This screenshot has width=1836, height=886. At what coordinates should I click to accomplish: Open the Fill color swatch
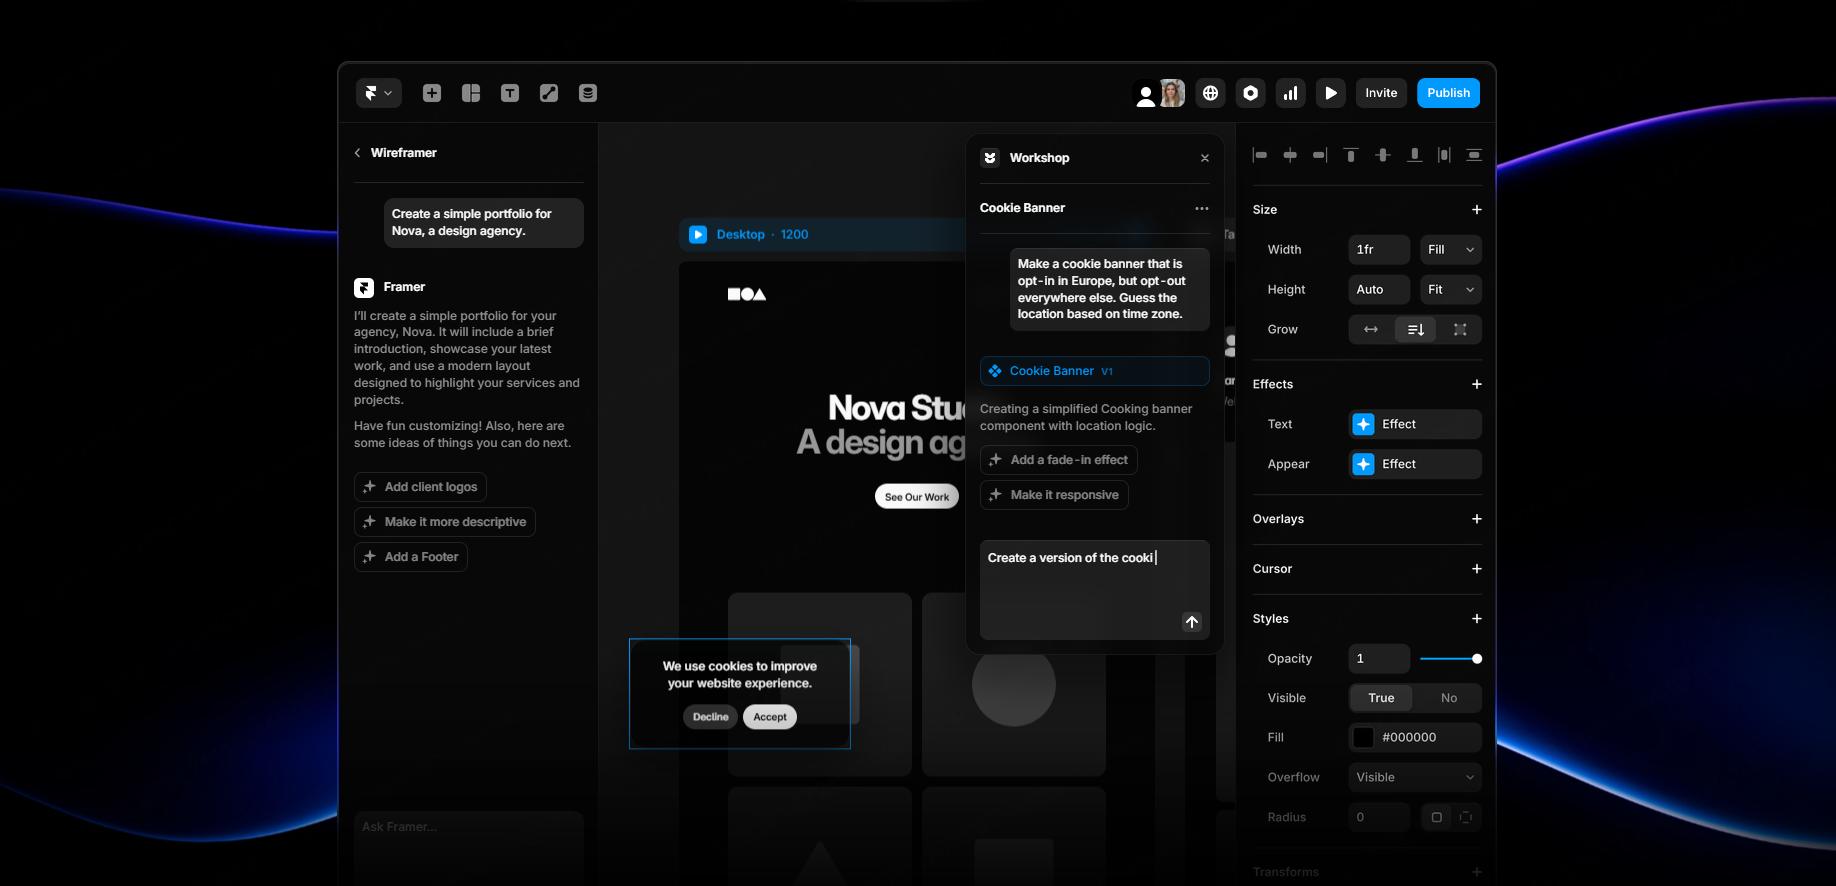click(1363, 738)
